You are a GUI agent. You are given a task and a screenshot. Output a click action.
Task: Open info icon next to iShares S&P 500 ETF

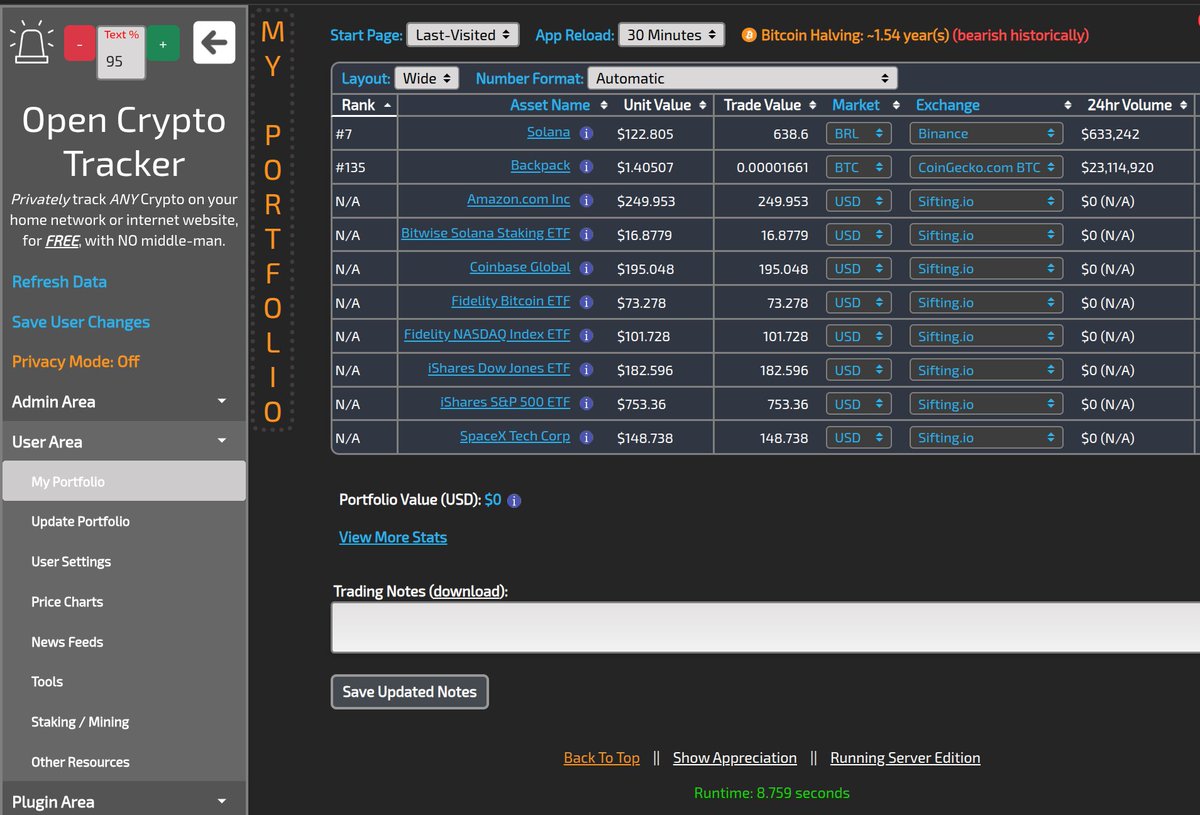pyautogui.click(x=587, y=404)
